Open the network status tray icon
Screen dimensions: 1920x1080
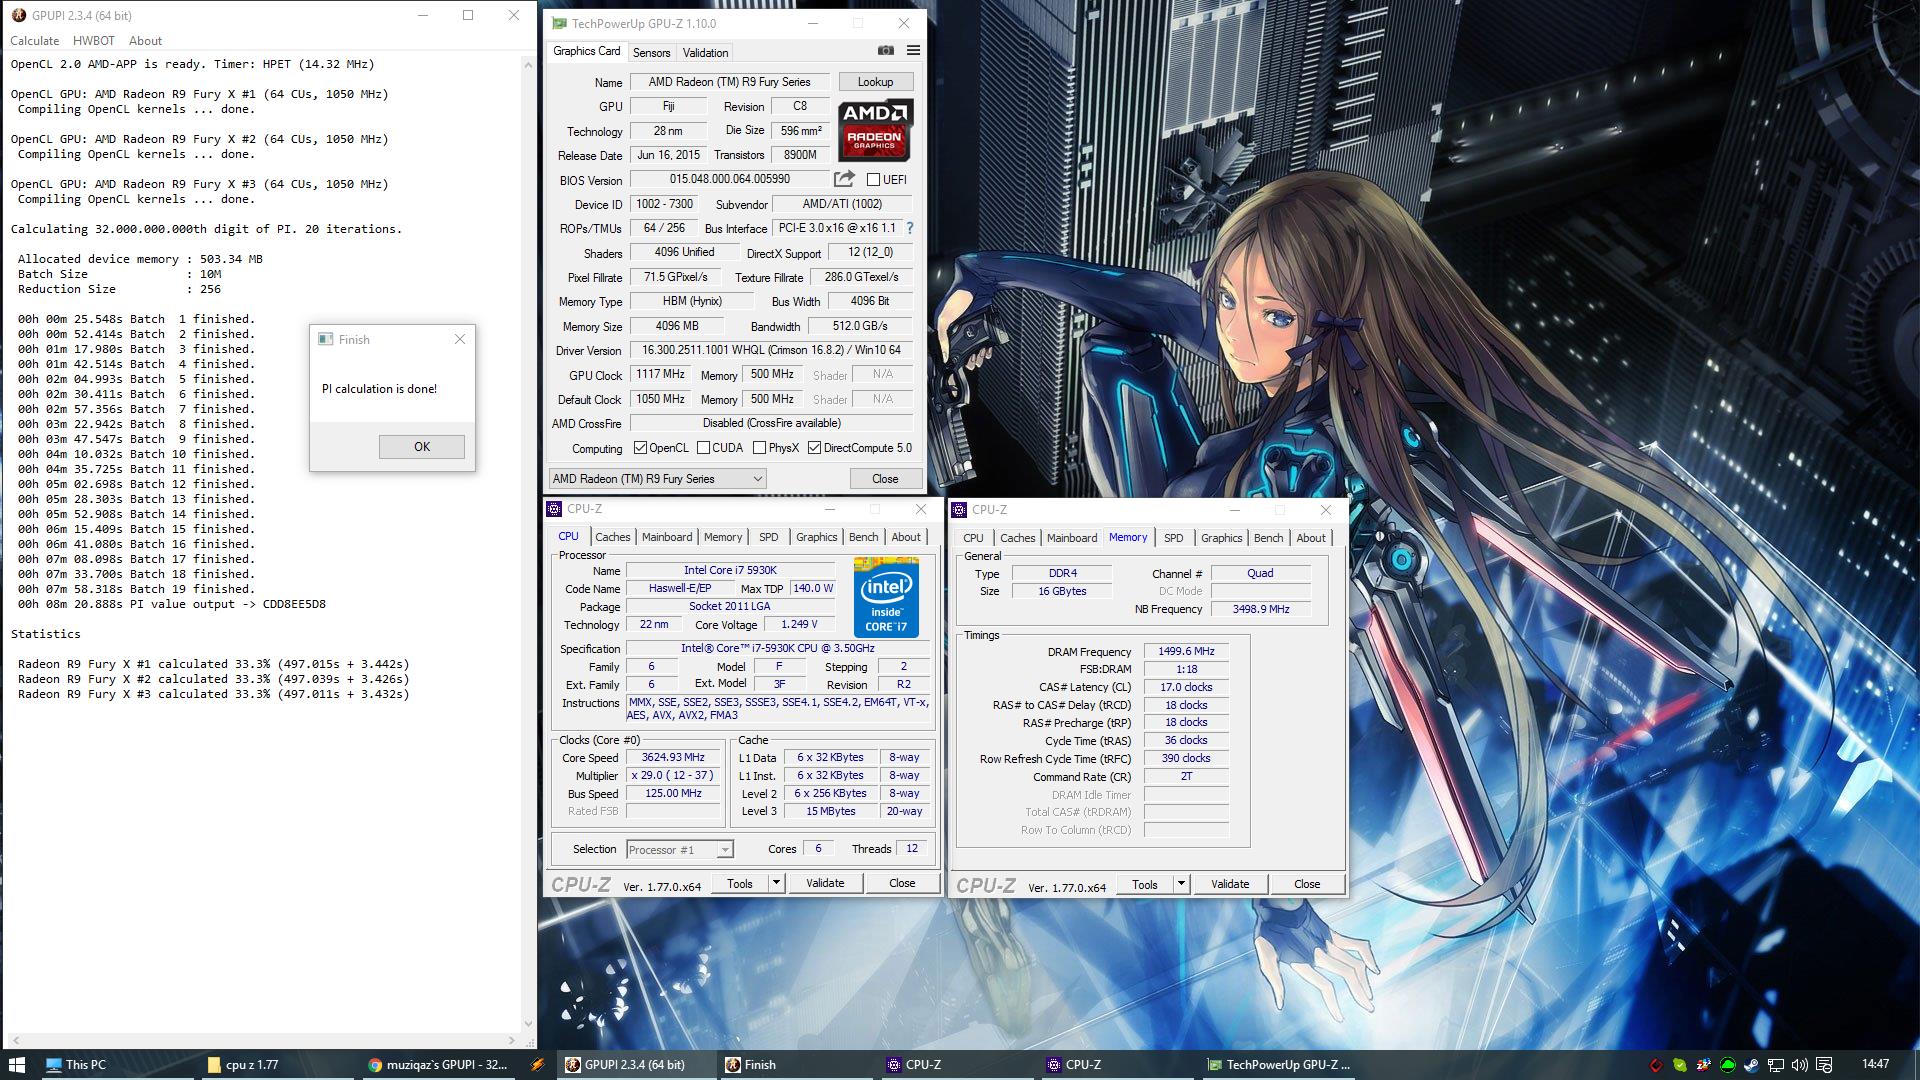point(1776,1065)
